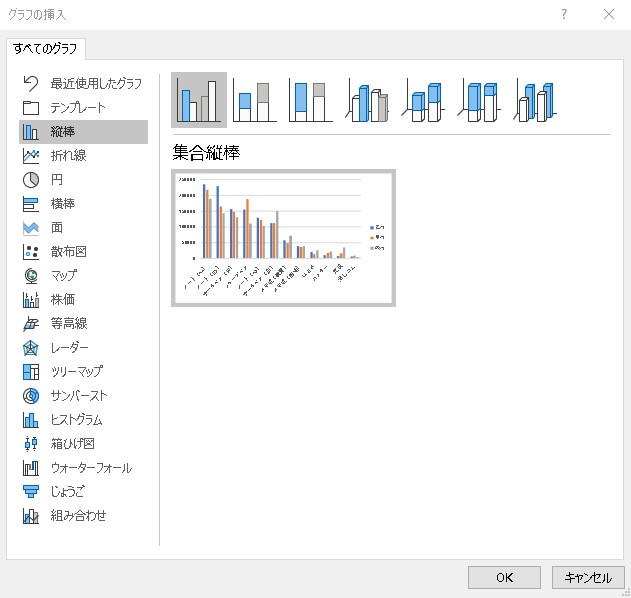Select the clustered column chart subtype icon
The height and width of the screenshot is (598, 631).
(198, 100)
